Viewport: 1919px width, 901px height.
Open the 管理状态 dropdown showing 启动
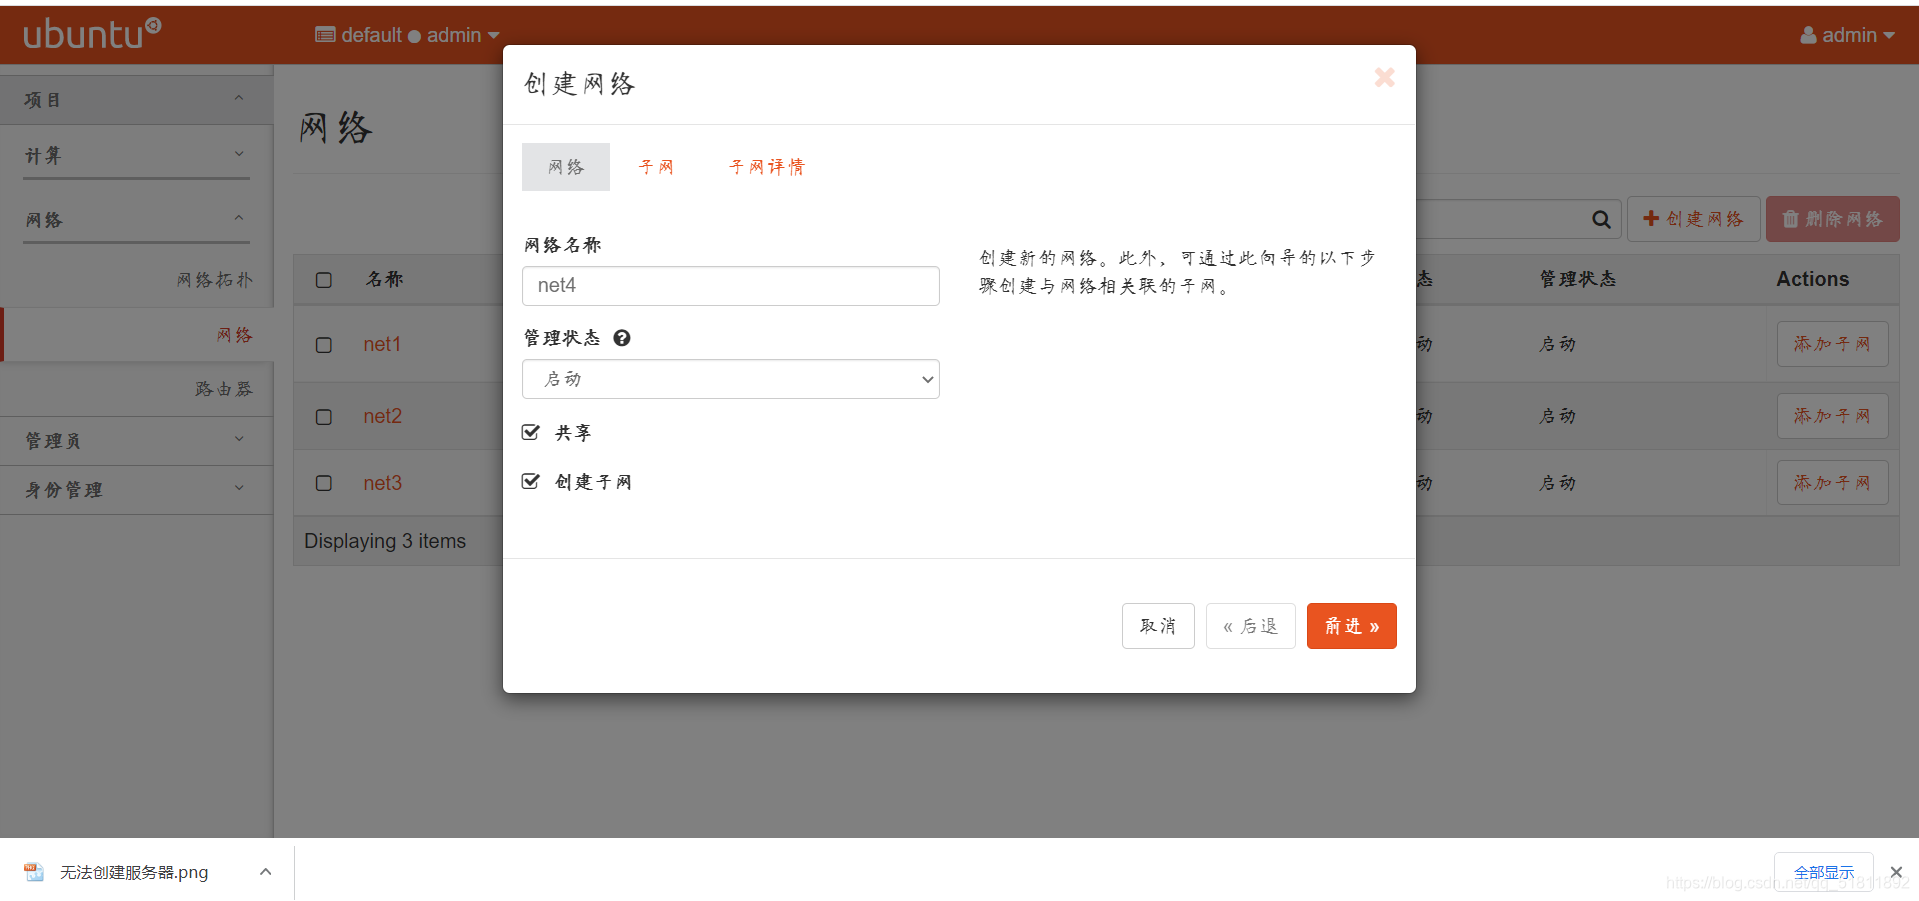(730, 379)
